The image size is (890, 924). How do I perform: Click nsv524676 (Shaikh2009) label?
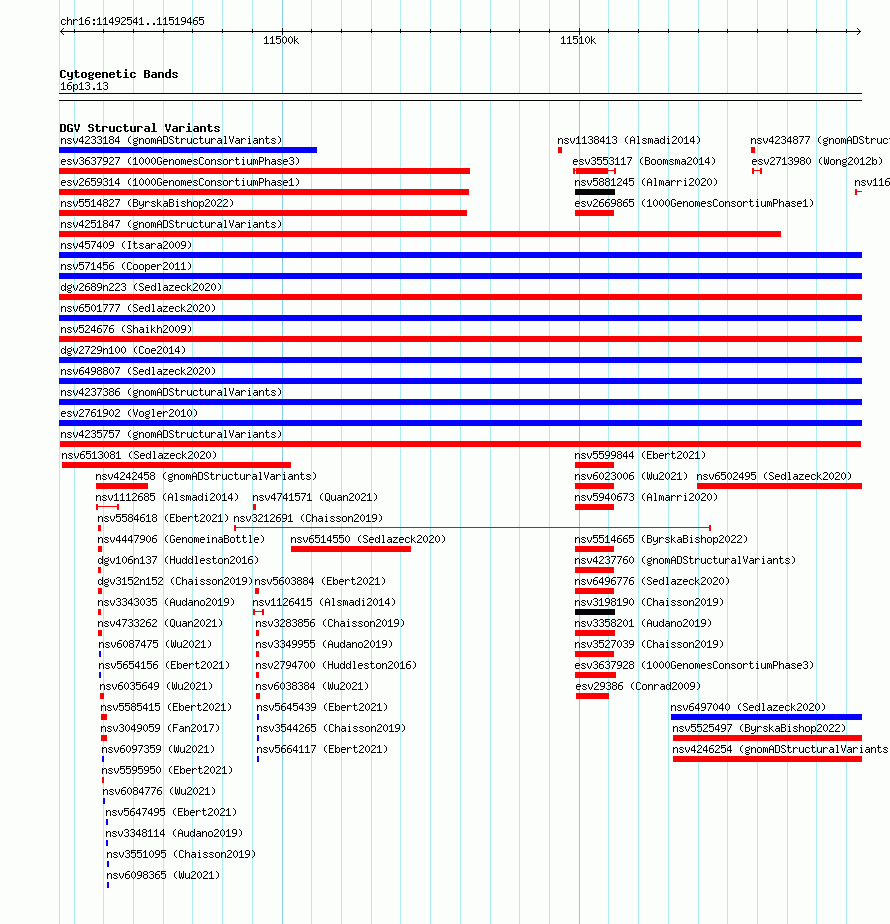pos(126,329)
